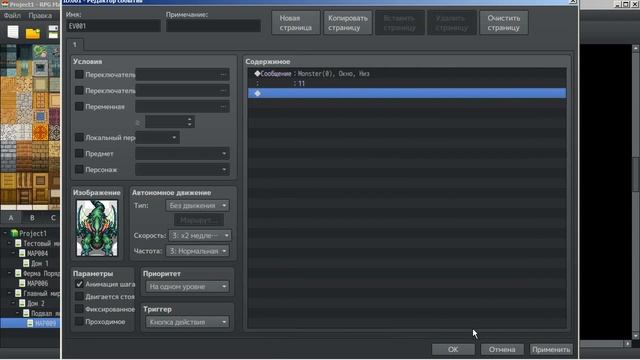This screenshot has height=360, width=640.
Task: Switch to tileset tab B
Action: tap(32, 218)
